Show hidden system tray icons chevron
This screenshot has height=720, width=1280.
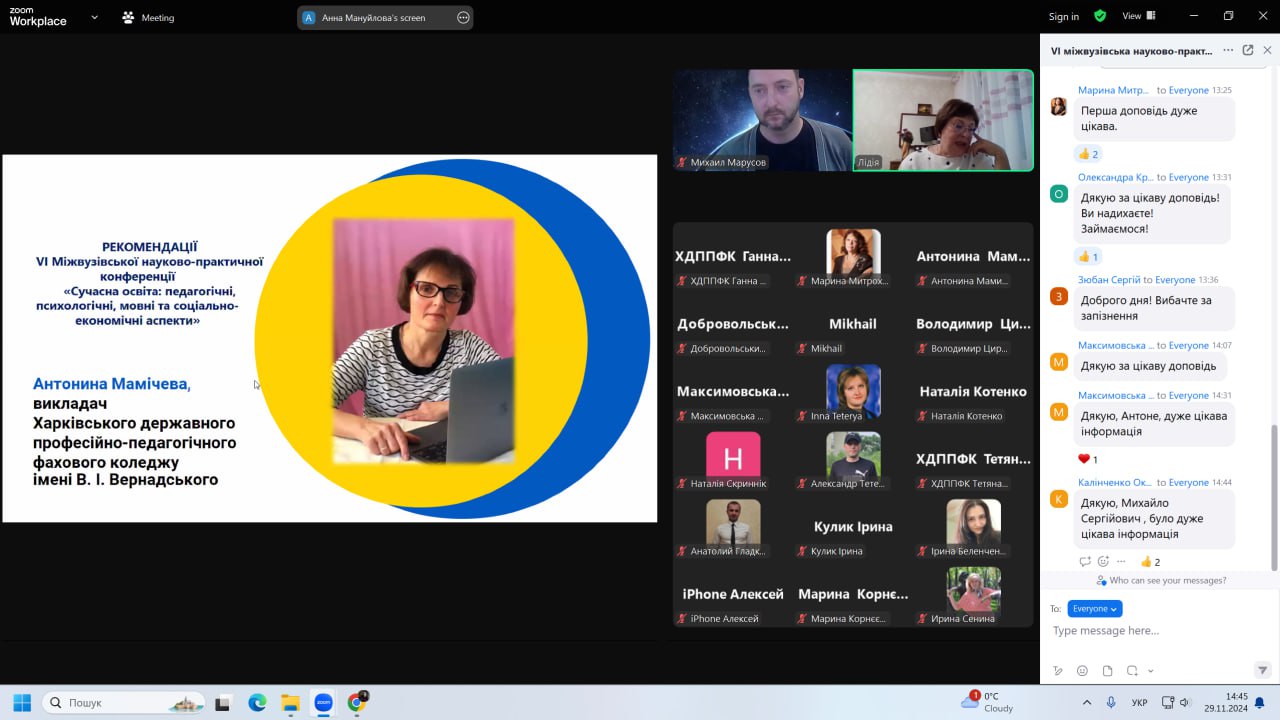click(x=1087, y=703)
